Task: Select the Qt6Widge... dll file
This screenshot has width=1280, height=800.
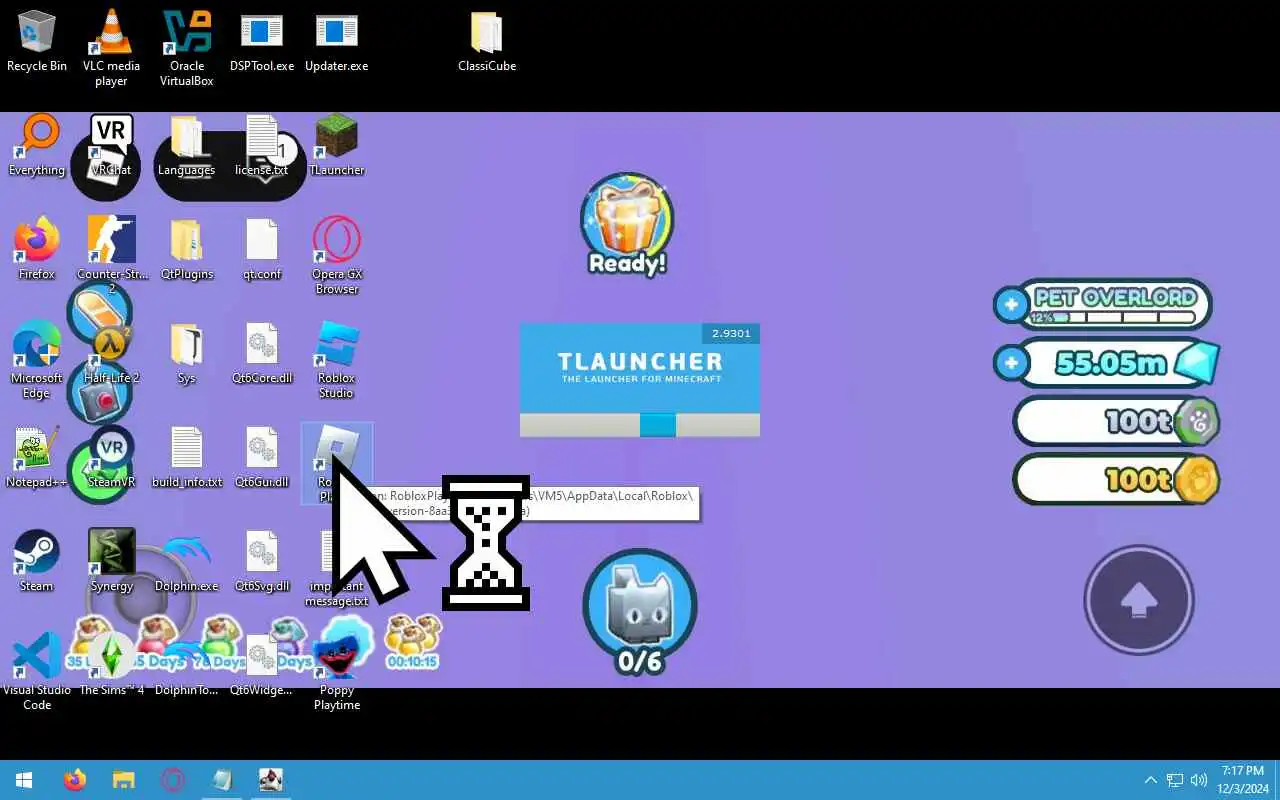Action: pyautogui.click(x=261, y=666)
